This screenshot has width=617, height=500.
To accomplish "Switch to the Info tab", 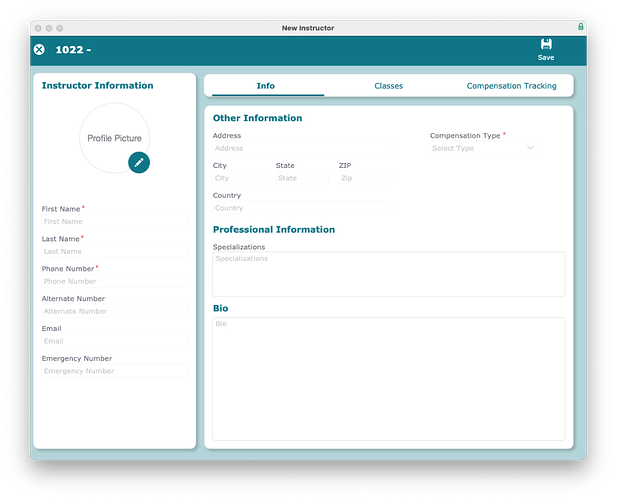I will tap(266, 86).
